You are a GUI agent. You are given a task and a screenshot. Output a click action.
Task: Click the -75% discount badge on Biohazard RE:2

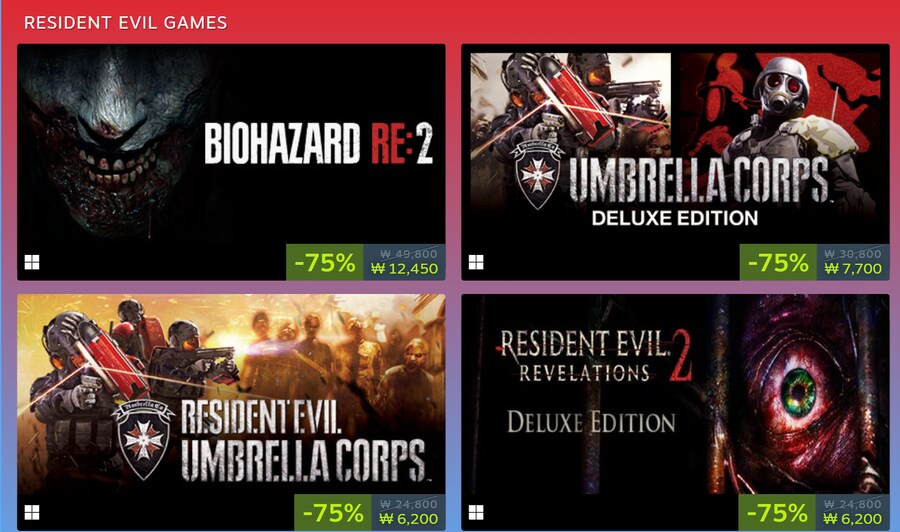(x=325, y=262)
